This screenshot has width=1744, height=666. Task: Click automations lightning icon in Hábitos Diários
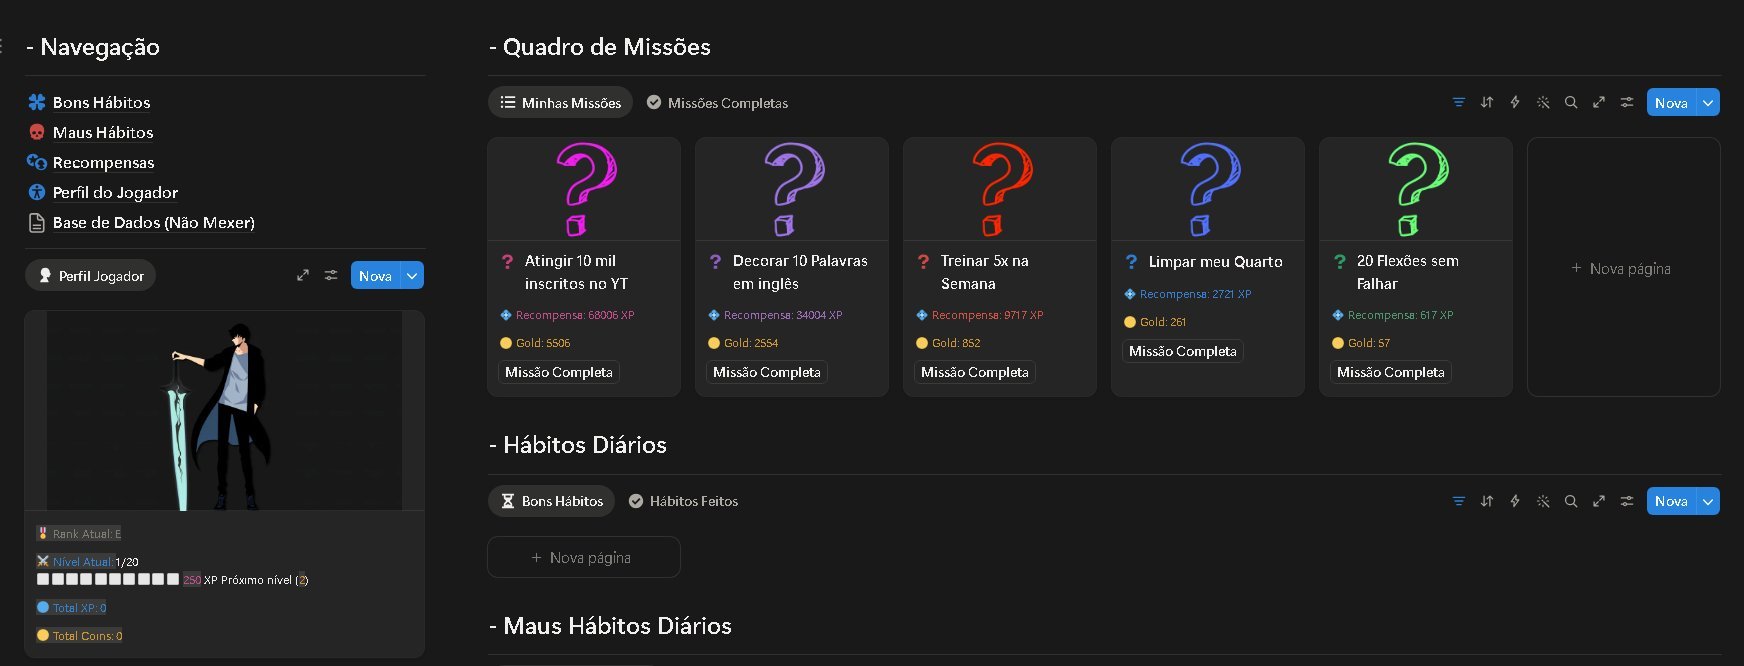click(x=1515, y=501)
